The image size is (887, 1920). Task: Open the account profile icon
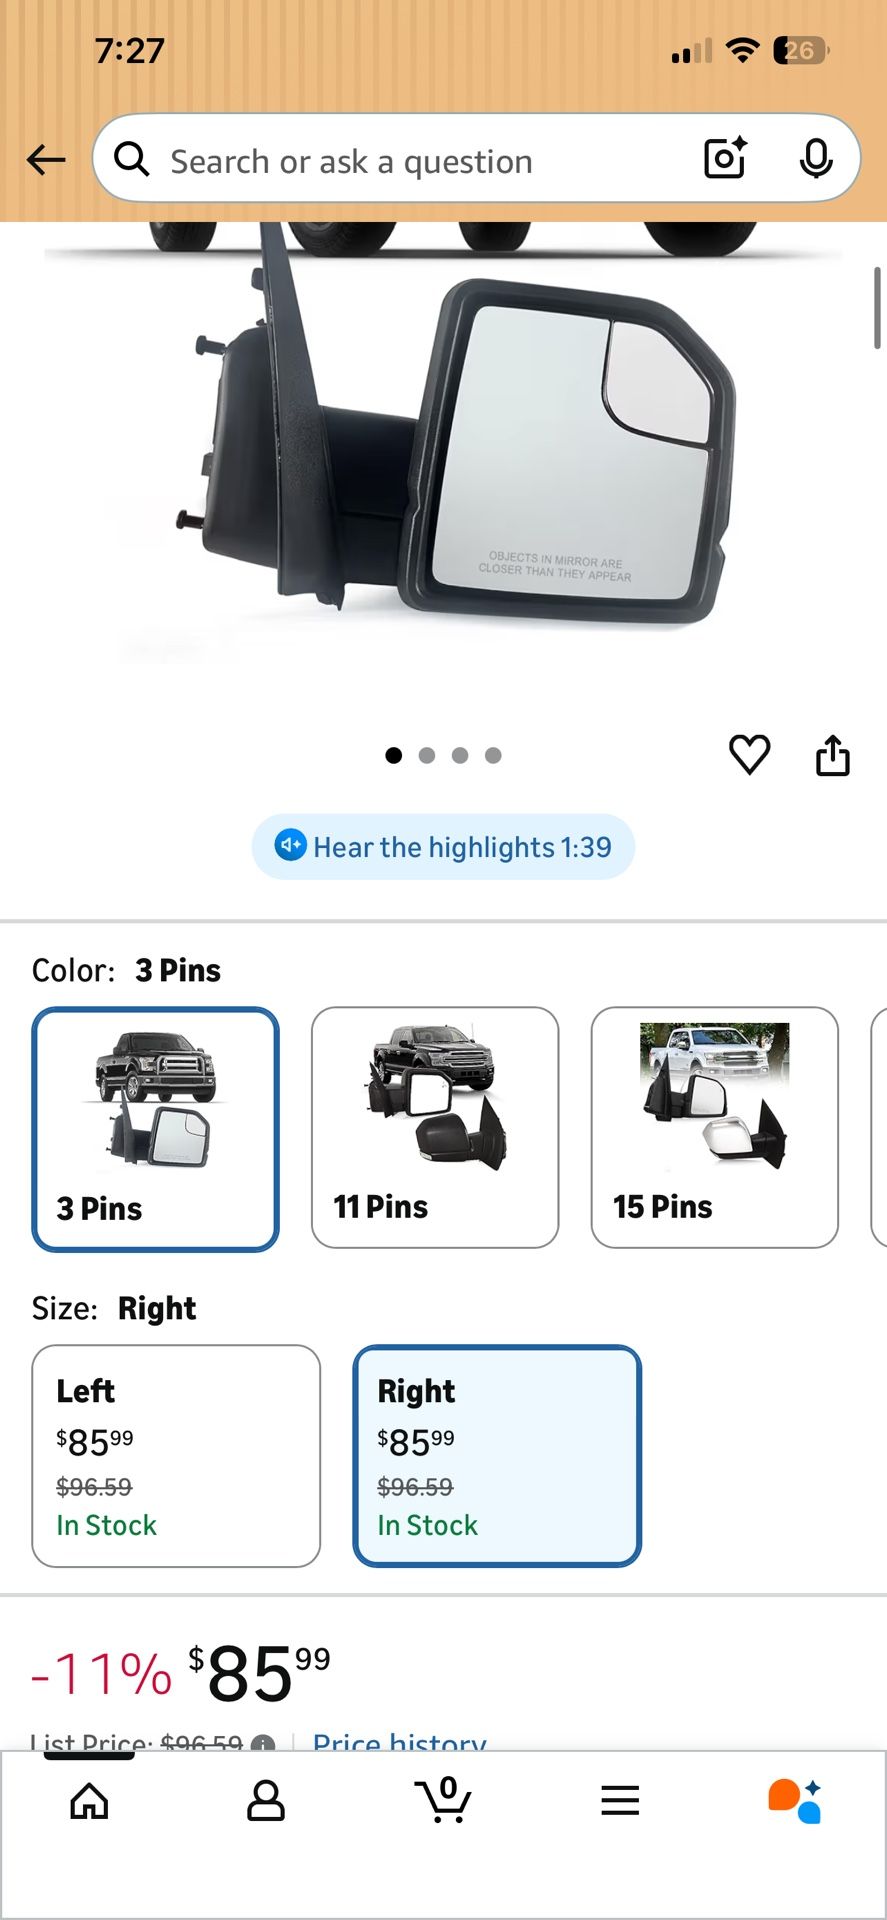click(266, 1801)
